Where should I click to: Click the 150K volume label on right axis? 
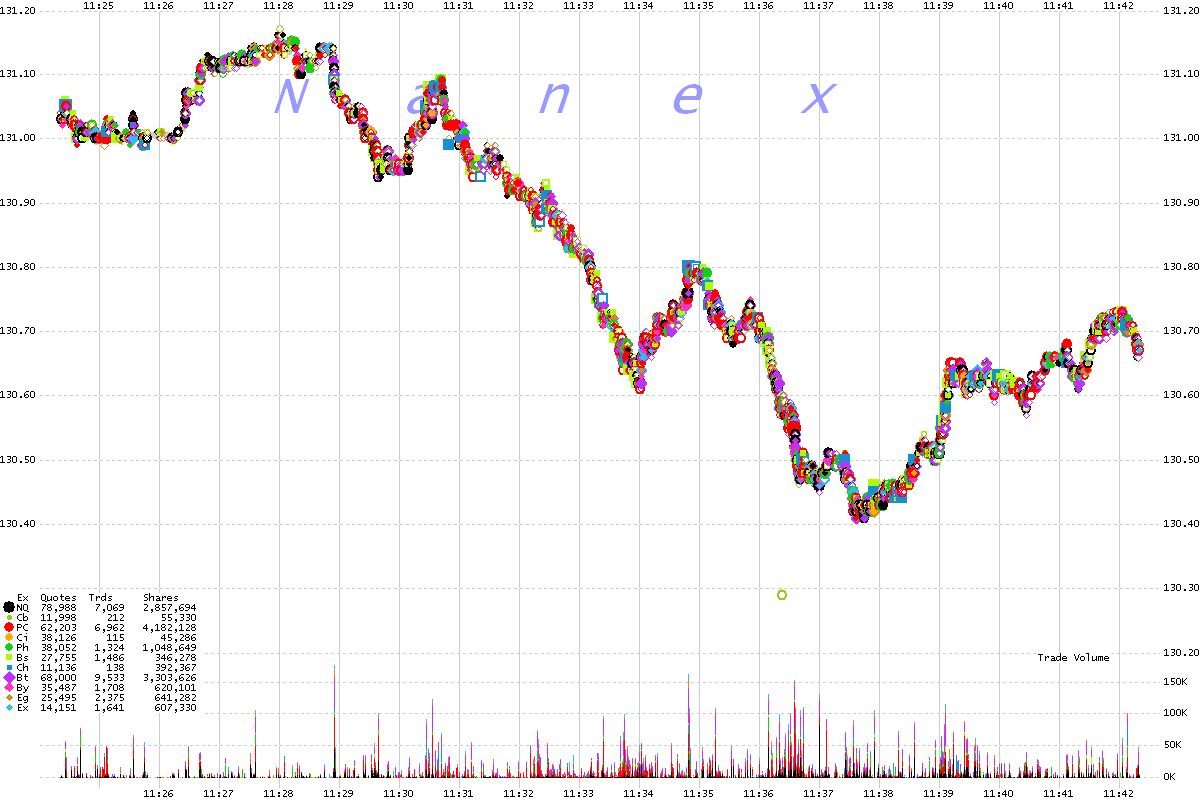point(1174,682)
